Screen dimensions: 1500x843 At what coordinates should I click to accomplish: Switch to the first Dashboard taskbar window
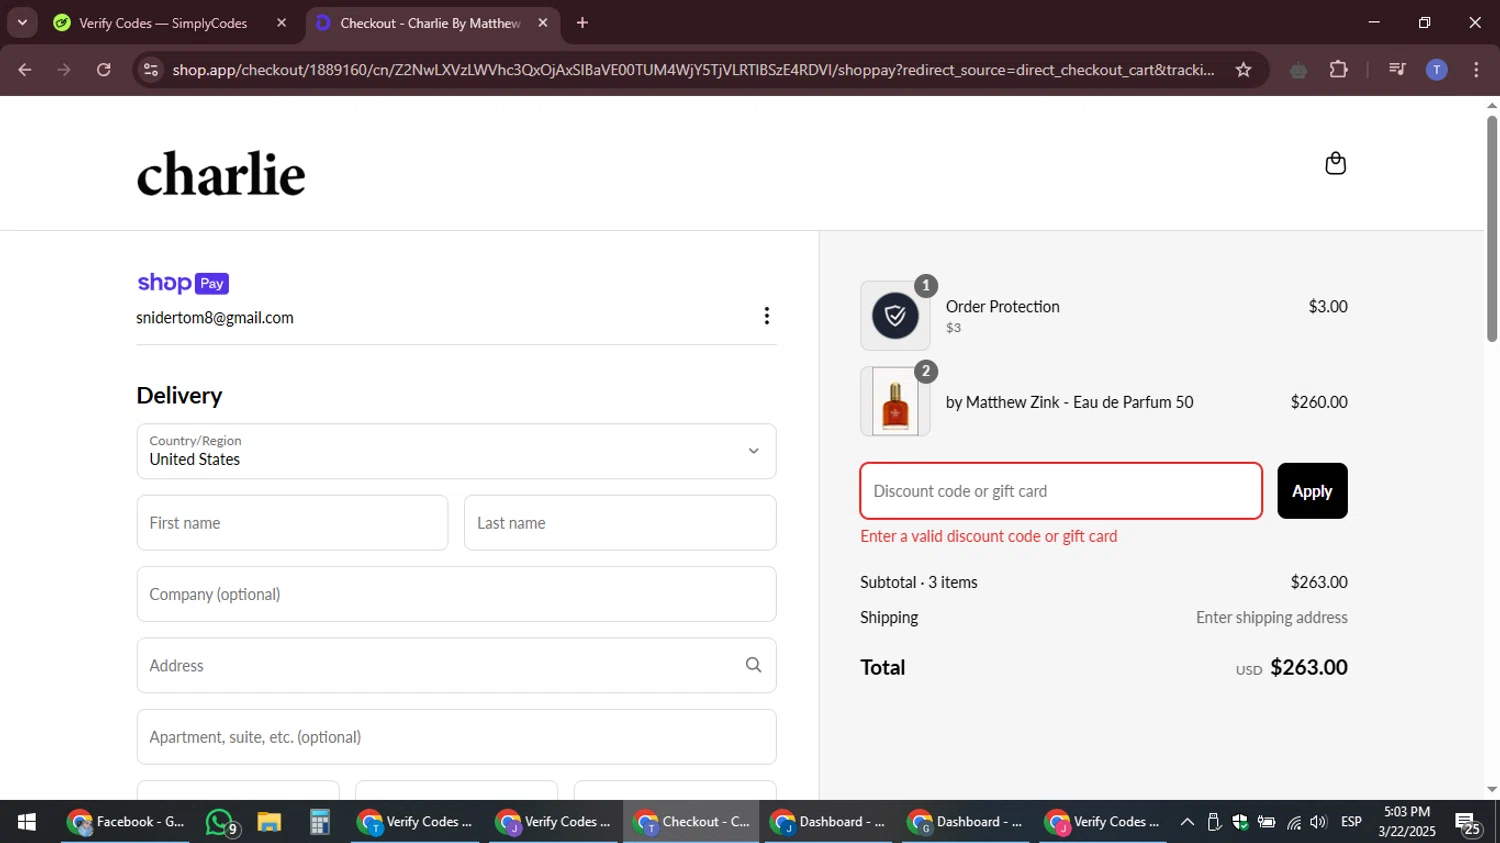829,822
